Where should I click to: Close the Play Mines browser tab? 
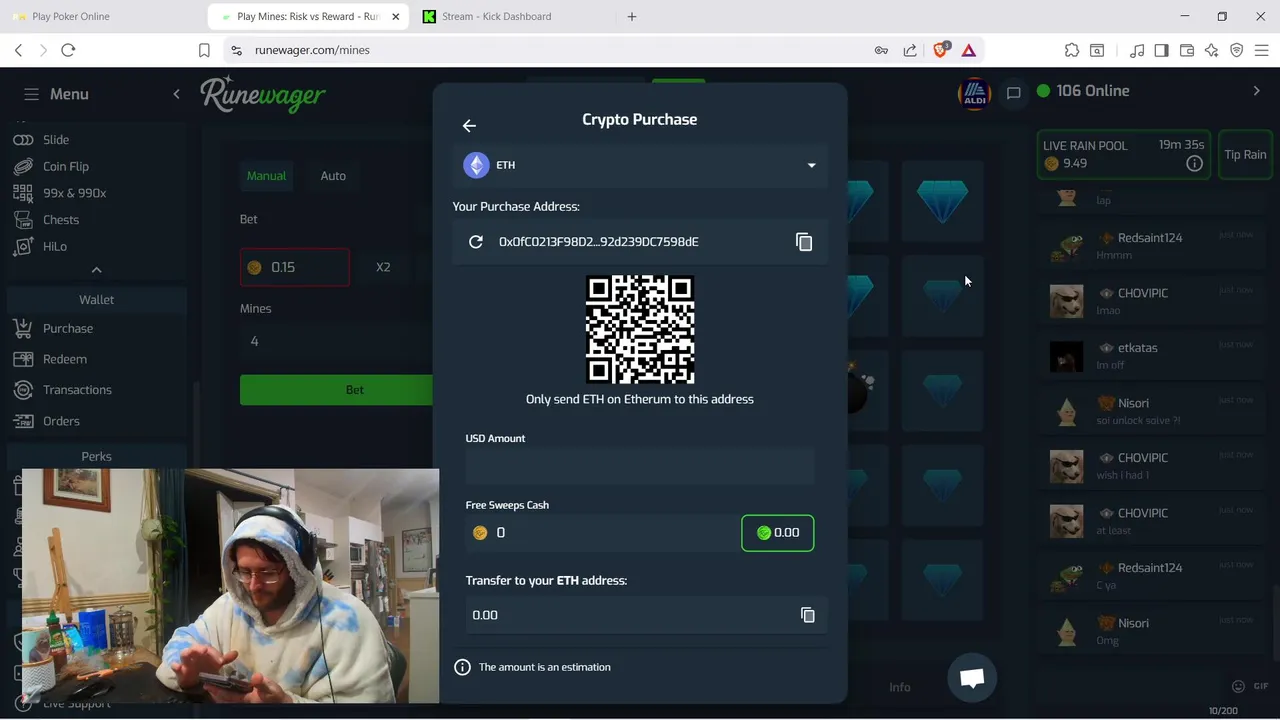(395, 16)
